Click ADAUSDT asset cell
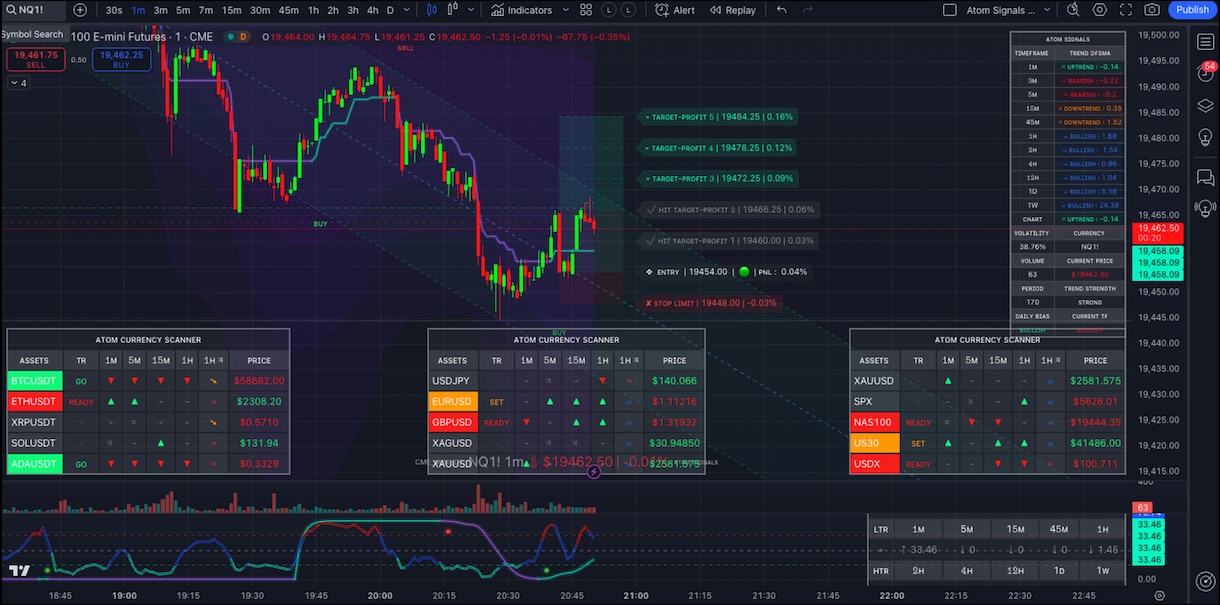Screen dimensions: 1220x605 (35, 464)
